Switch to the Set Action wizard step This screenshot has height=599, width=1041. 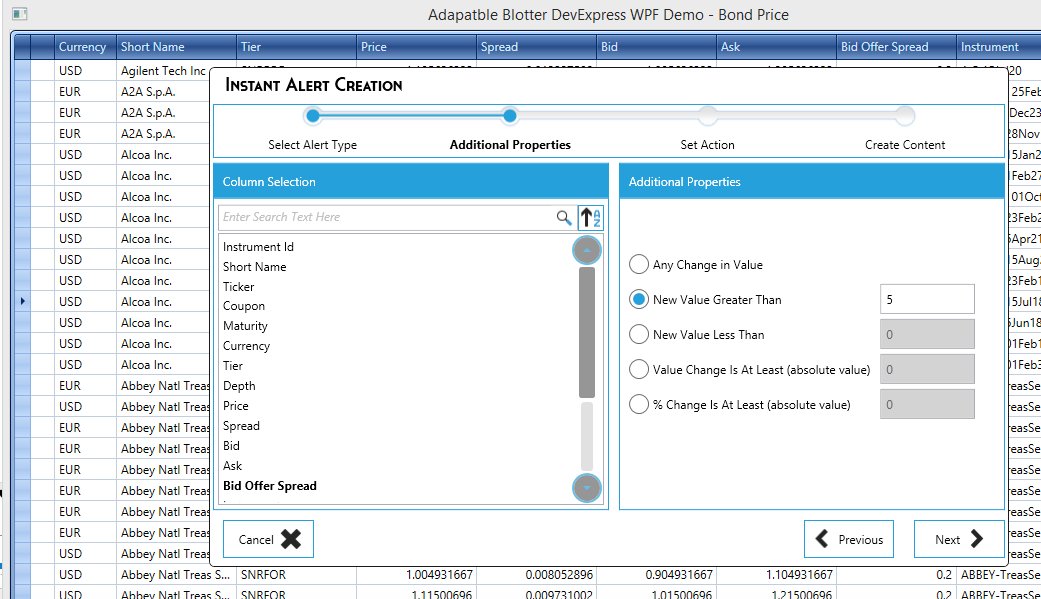(707, 115)
